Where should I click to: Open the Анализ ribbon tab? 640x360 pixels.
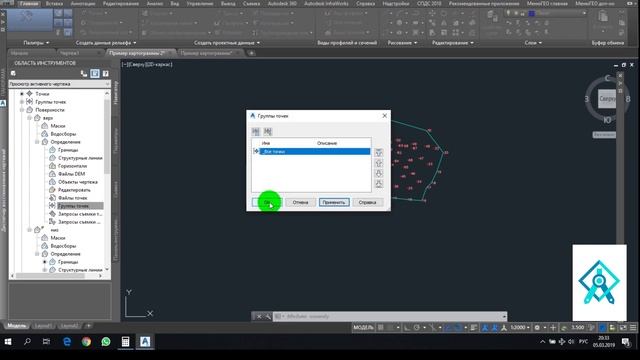(155, 3)
